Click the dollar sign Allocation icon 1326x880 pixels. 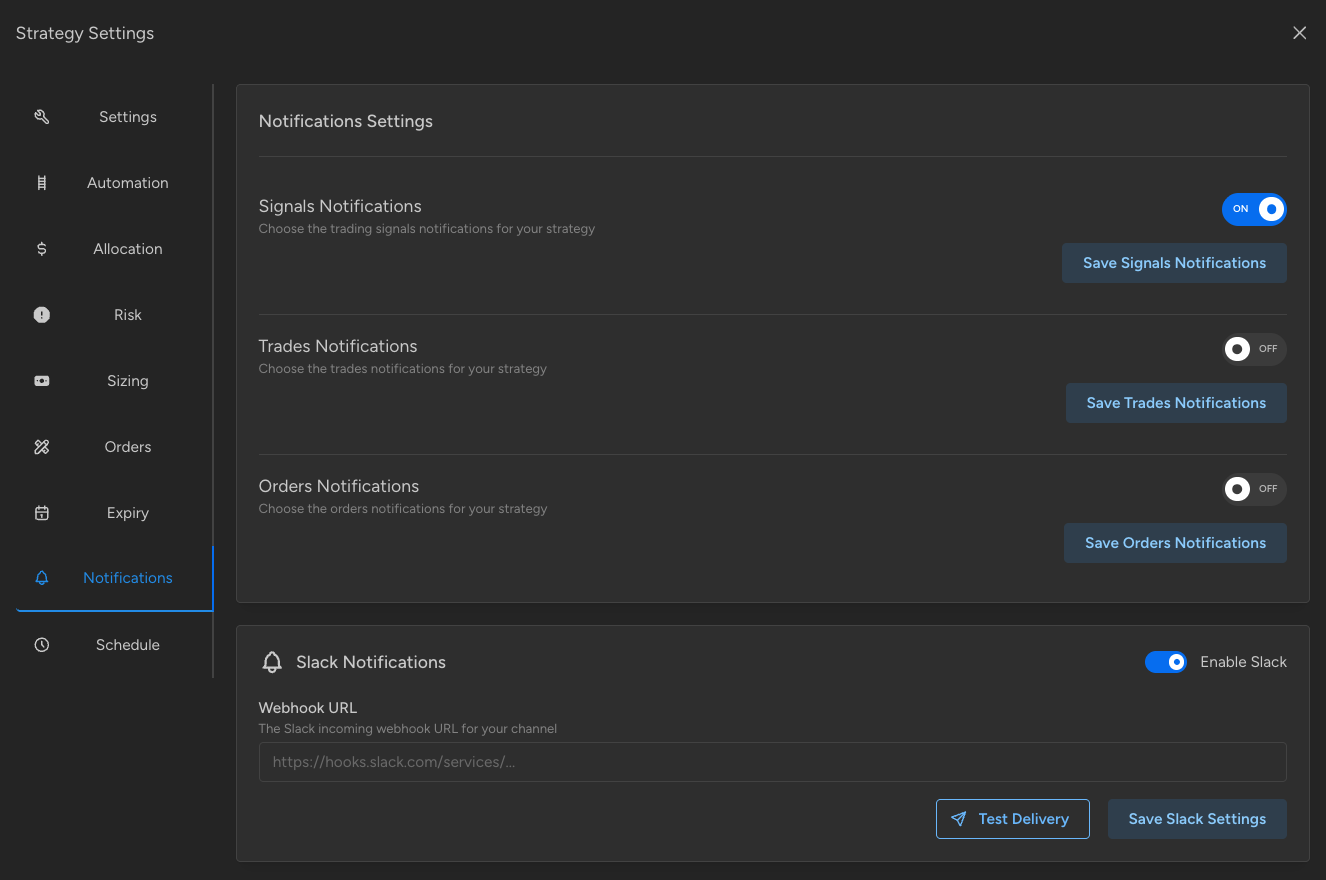41,249
